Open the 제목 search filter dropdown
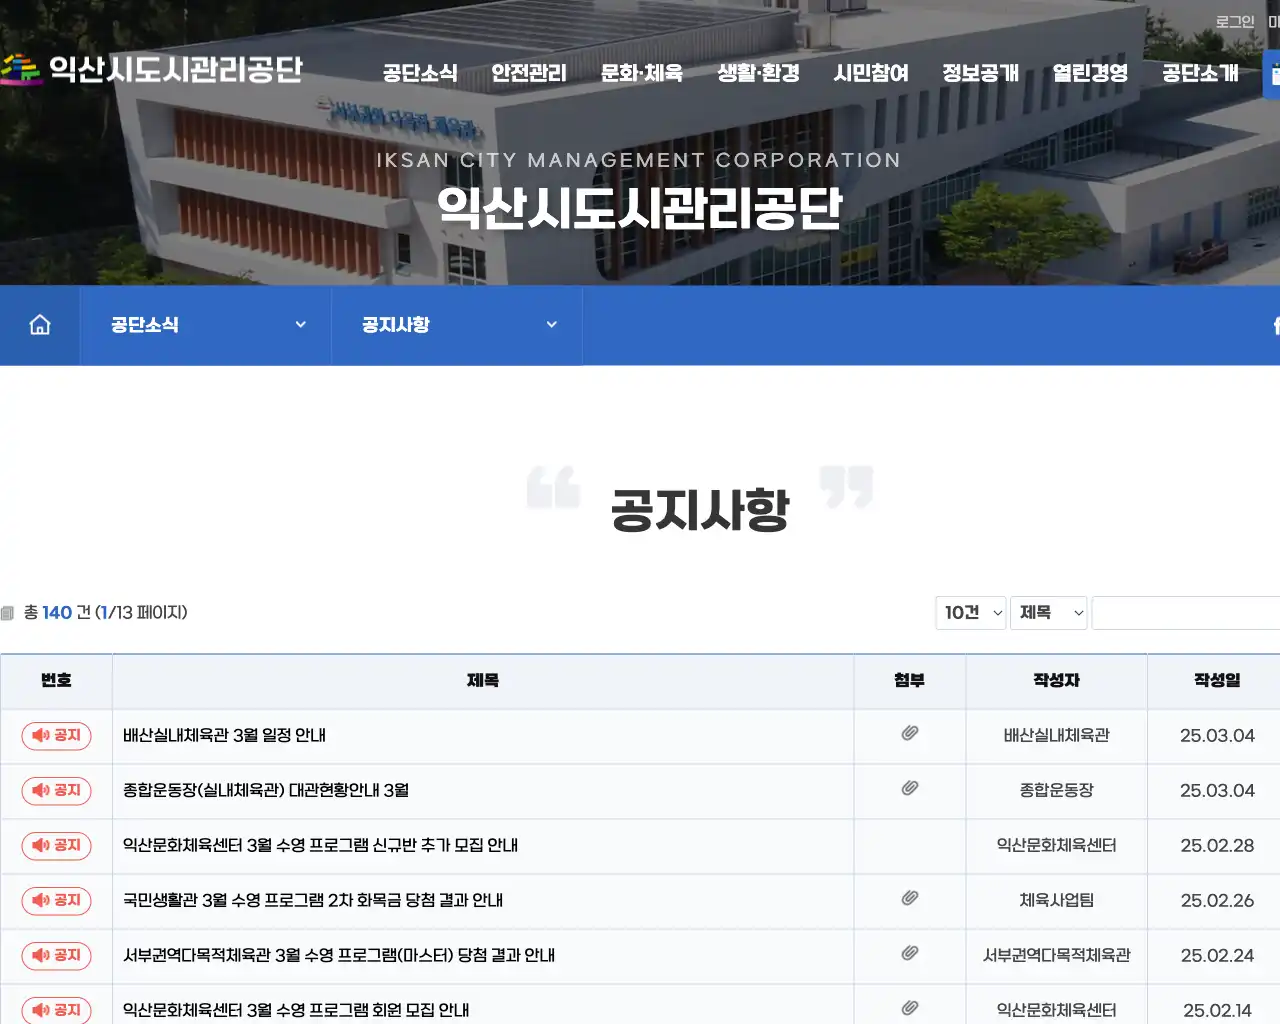 [x=1048, y=613]
